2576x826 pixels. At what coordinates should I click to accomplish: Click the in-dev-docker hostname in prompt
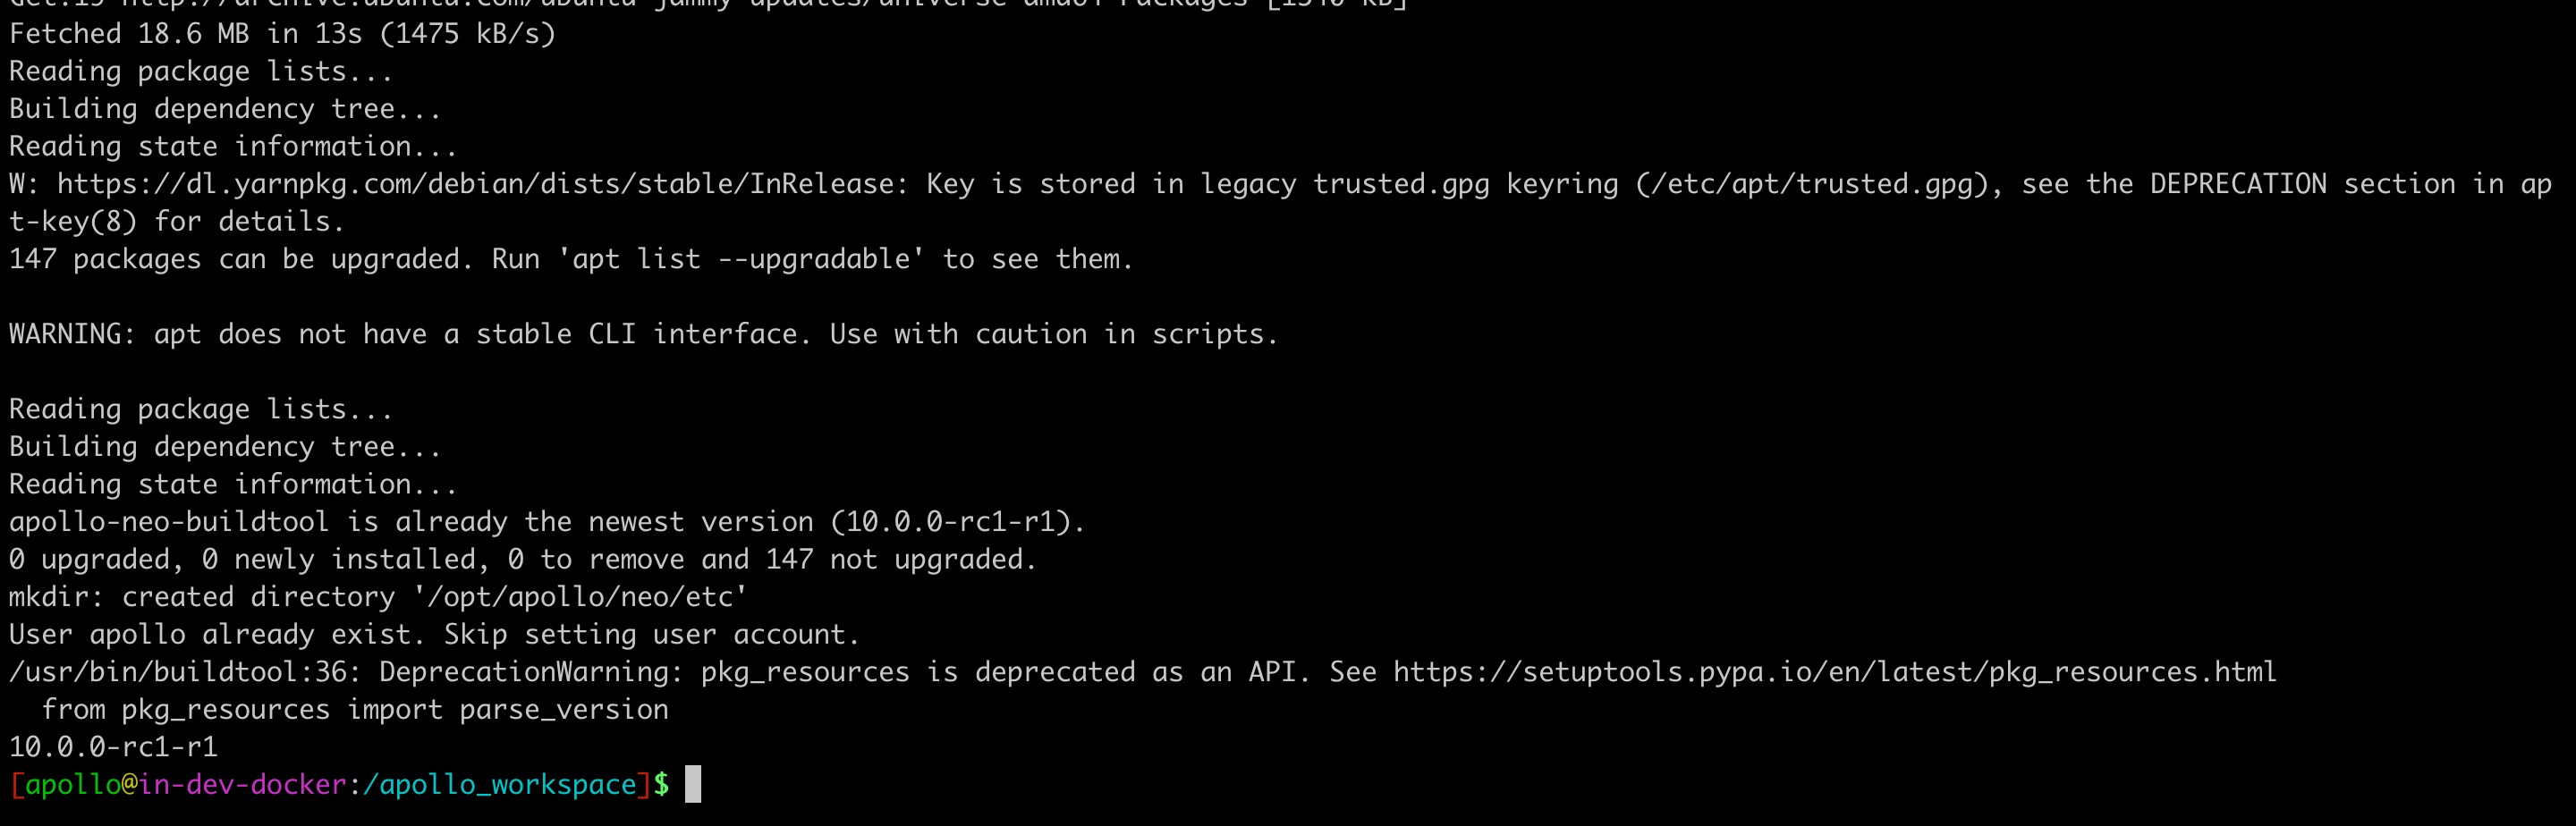242,785
